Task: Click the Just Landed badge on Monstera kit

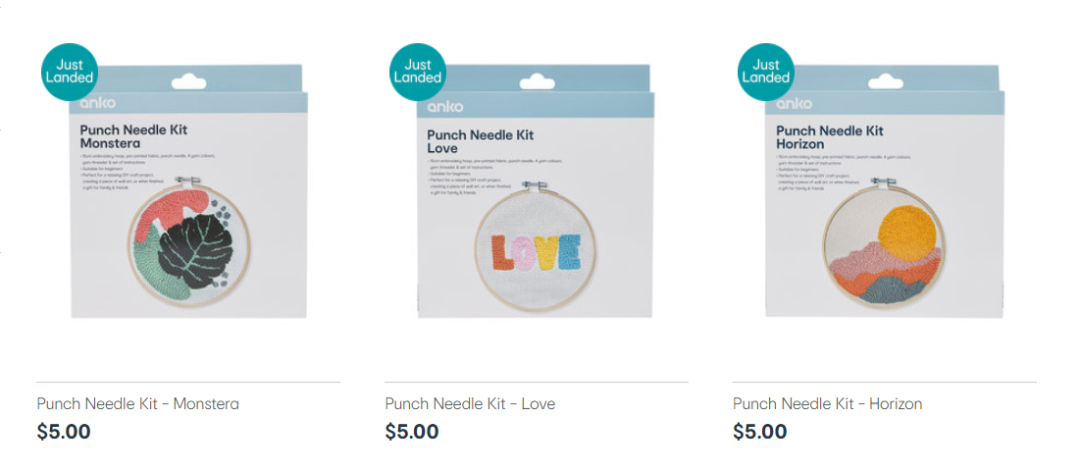Action: pyautogui.click(x=70, y=72)
